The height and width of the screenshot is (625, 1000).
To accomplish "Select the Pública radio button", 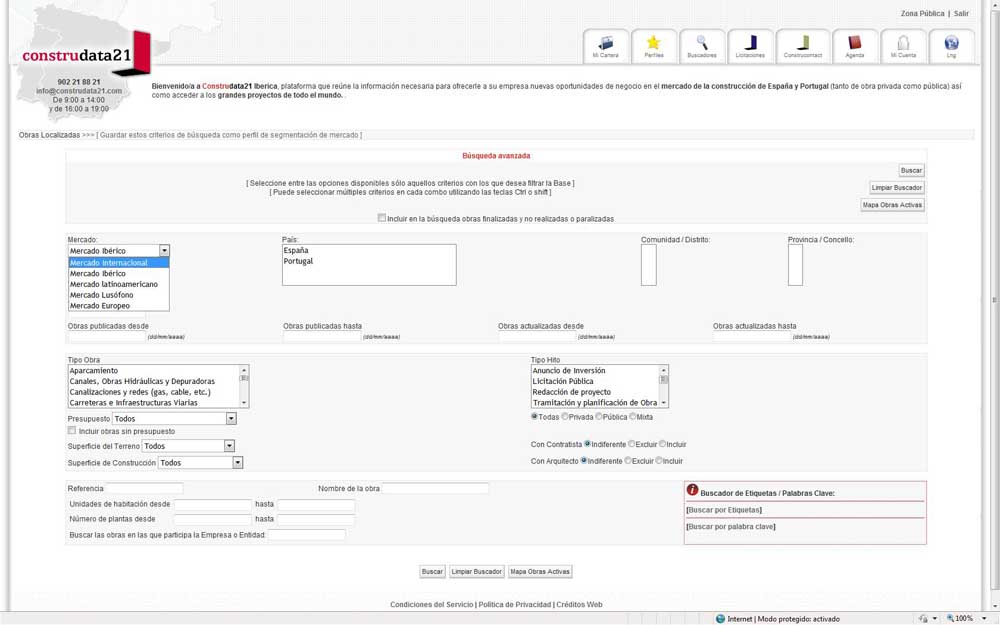I will pyautogui.click(x=599, y=416).
